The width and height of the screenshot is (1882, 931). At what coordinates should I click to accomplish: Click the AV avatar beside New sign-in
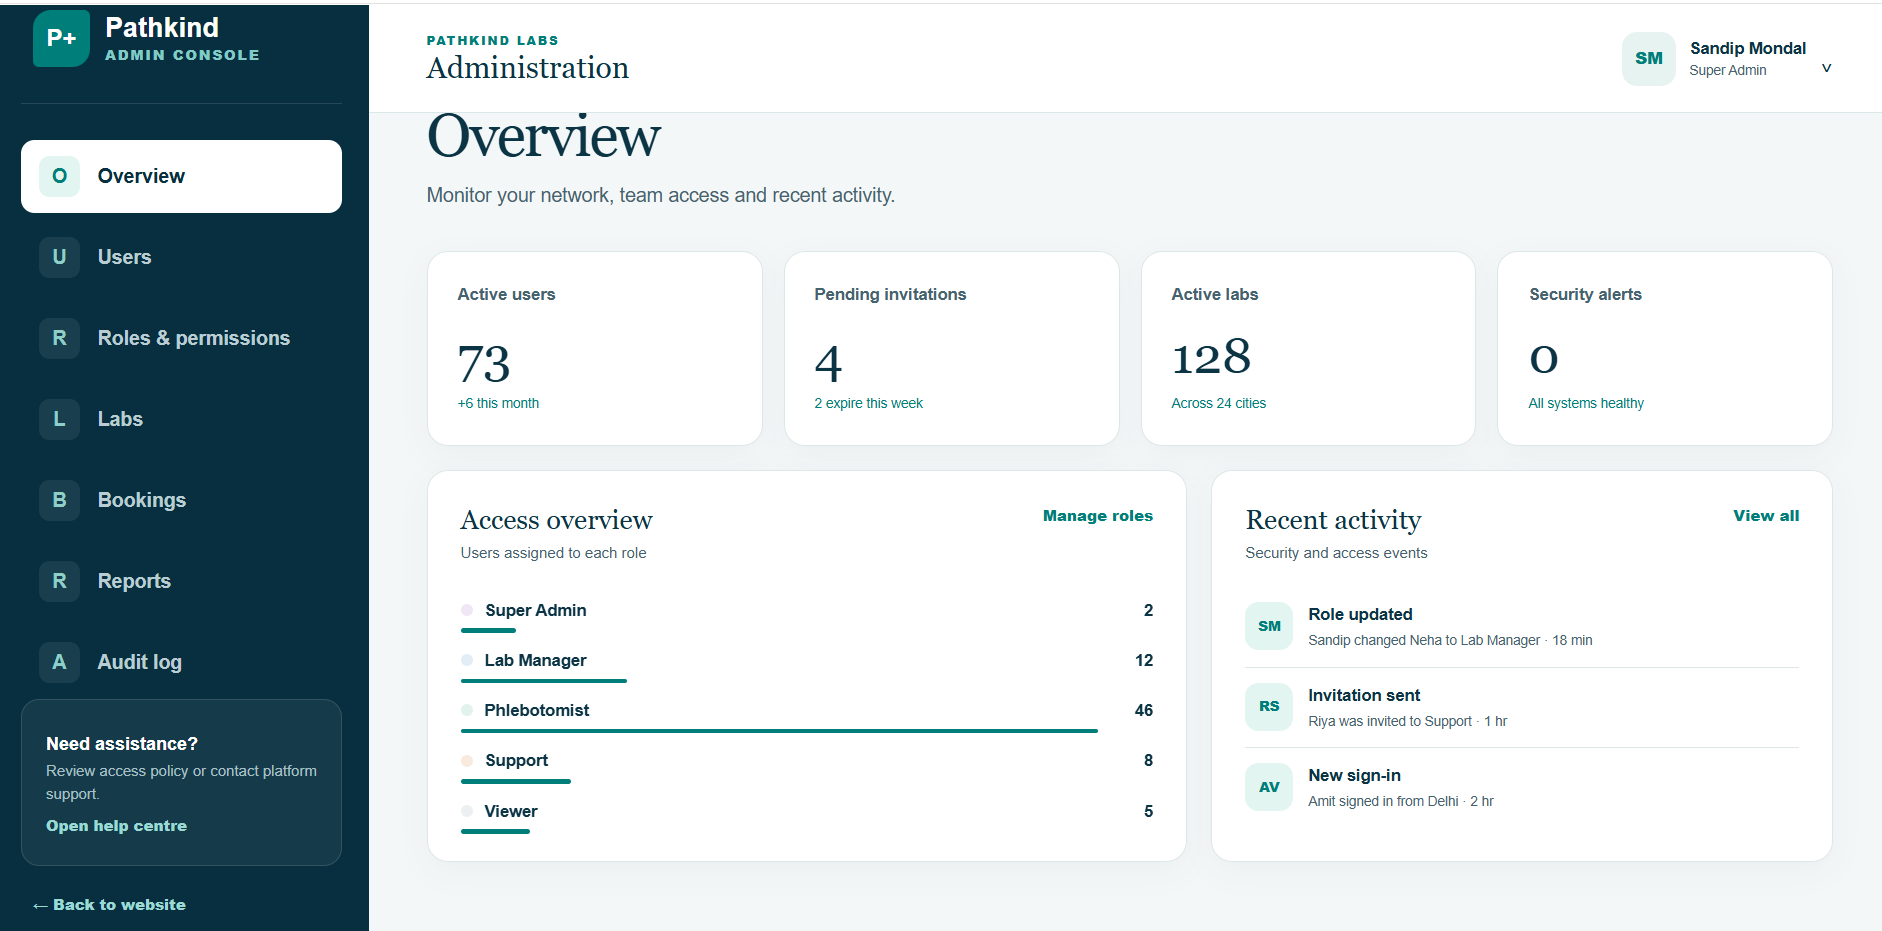(x=1269, y=787)
